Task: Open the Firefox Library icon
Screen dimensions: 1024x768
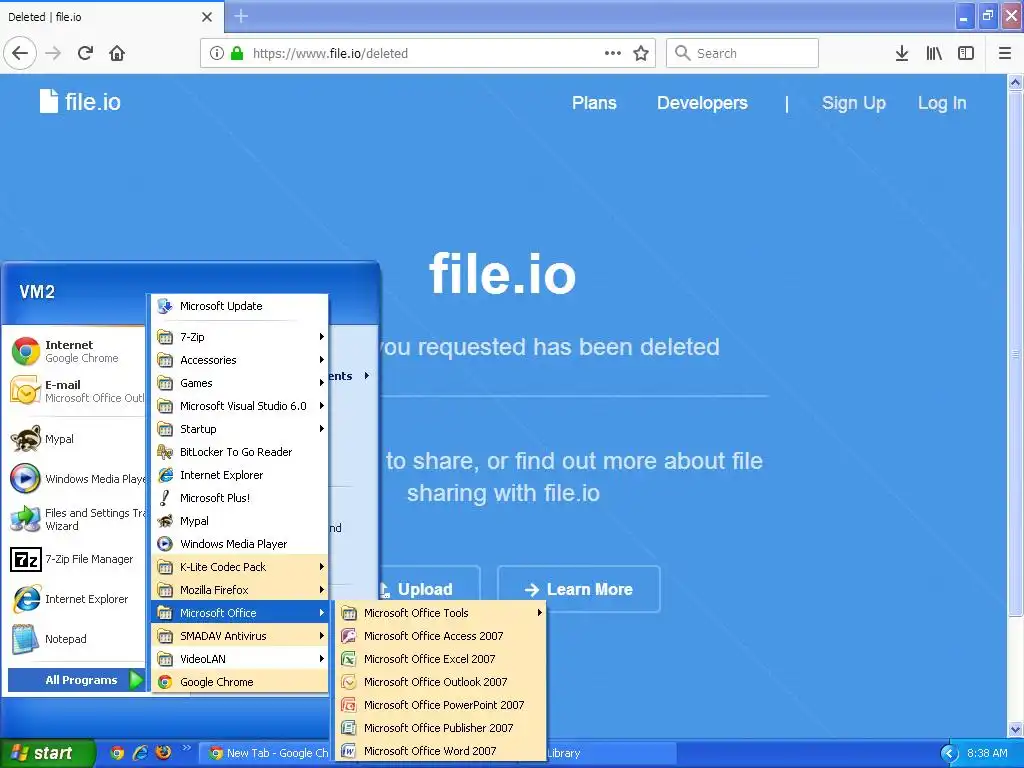Action: [x=934, y=53]
